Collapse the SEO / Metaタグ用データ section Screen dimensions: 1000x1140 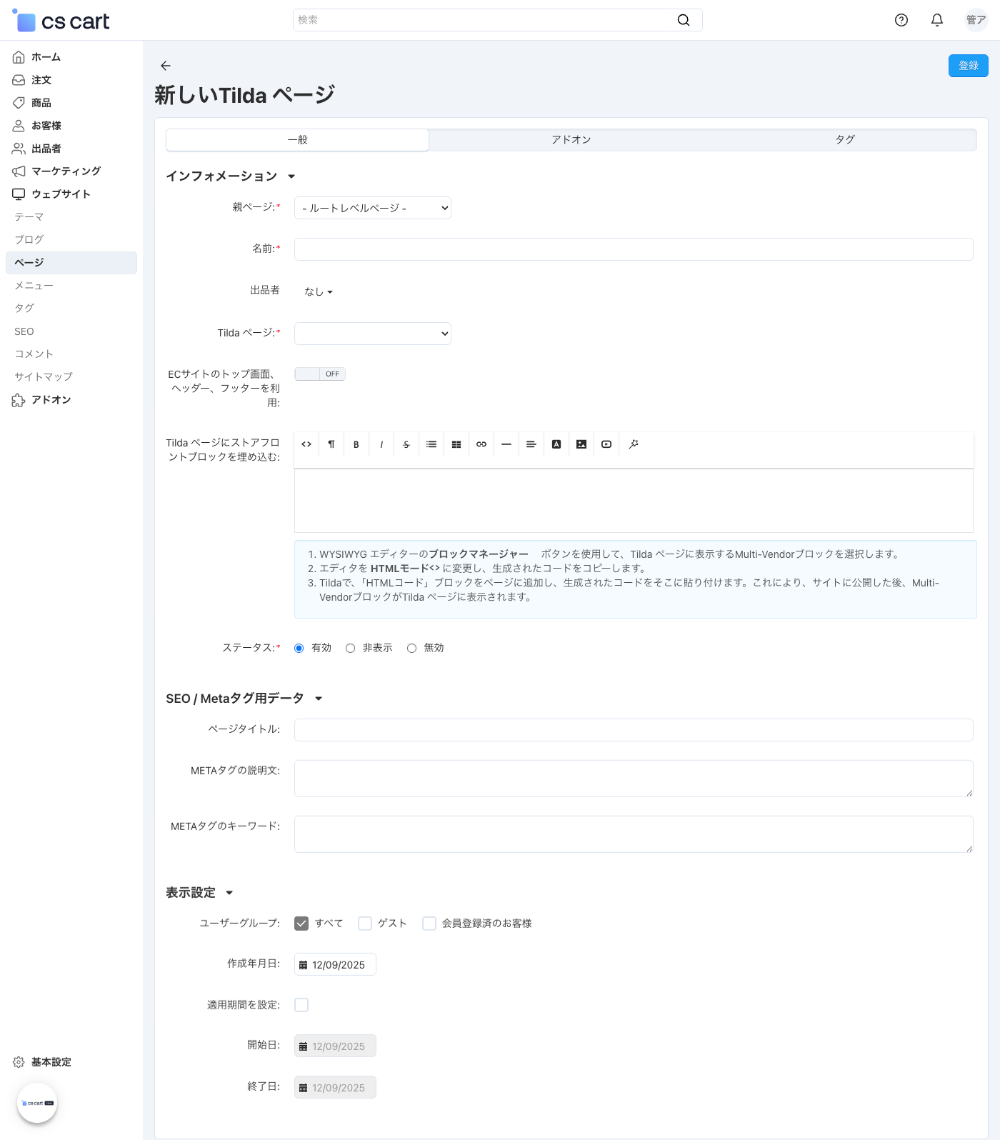[x=318, y=699]
